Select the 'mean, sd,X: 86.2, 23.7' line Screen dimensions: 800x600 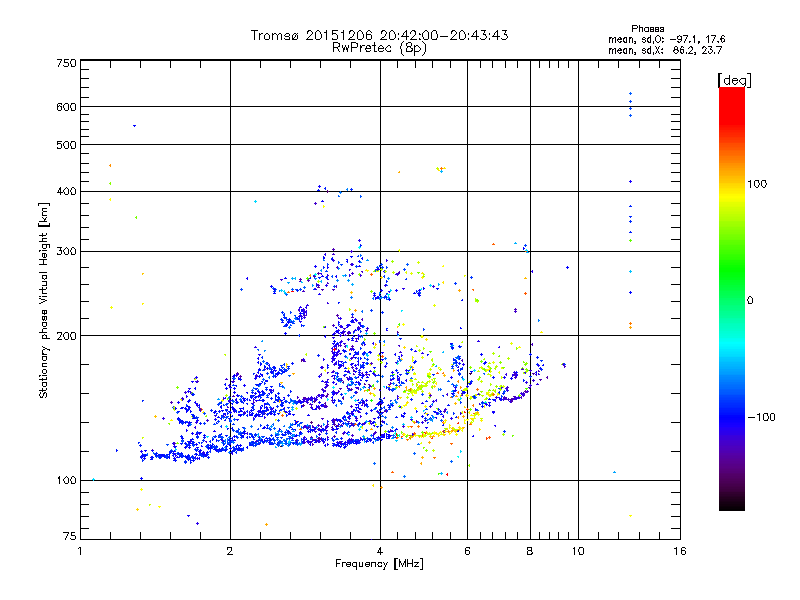665,50
